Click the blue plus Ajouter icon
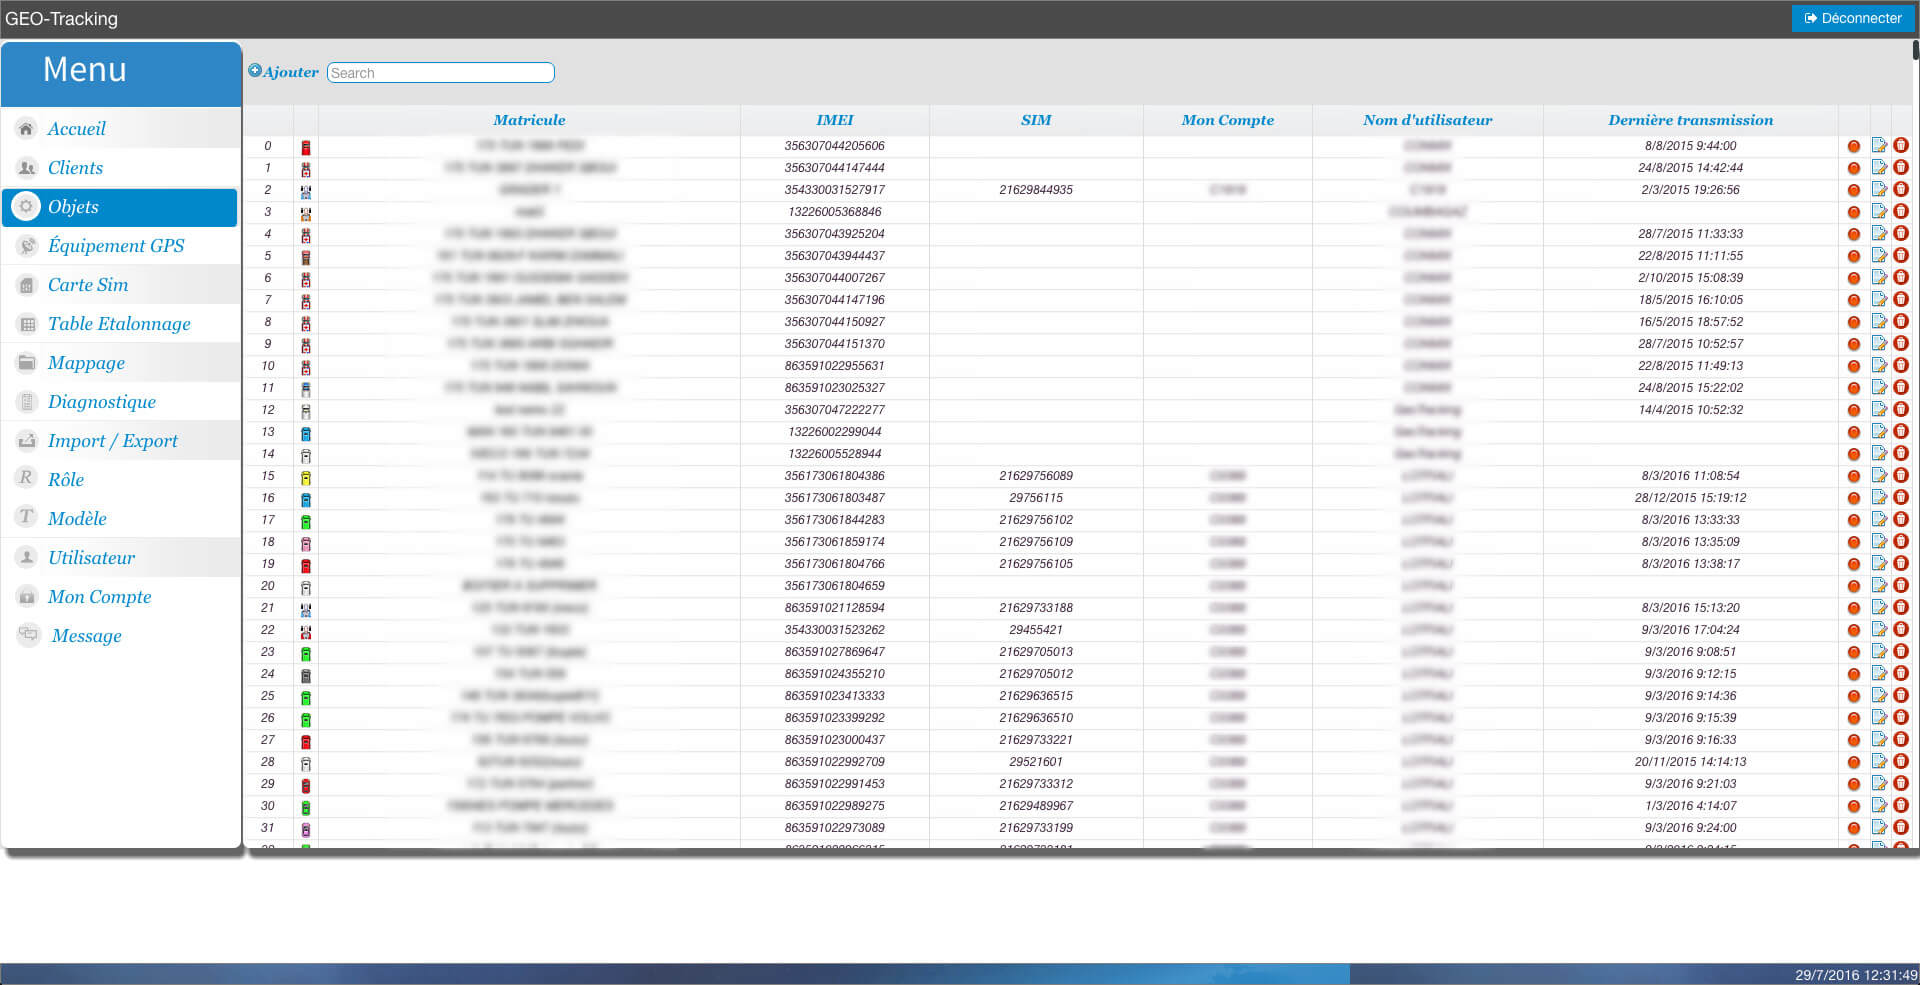The height and width of the screenshot is (985, 1920). pyautogui.click(x=255, y=71)
